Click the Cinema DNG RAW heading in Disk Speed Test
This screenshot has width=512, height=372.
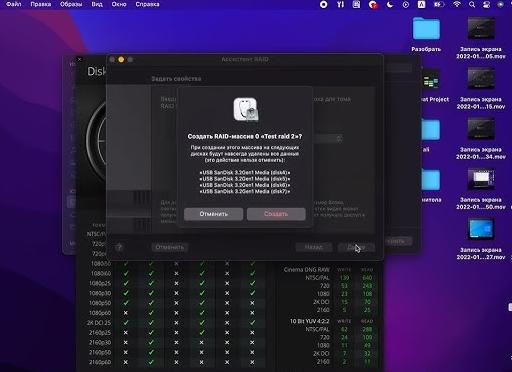click(307, 269)
